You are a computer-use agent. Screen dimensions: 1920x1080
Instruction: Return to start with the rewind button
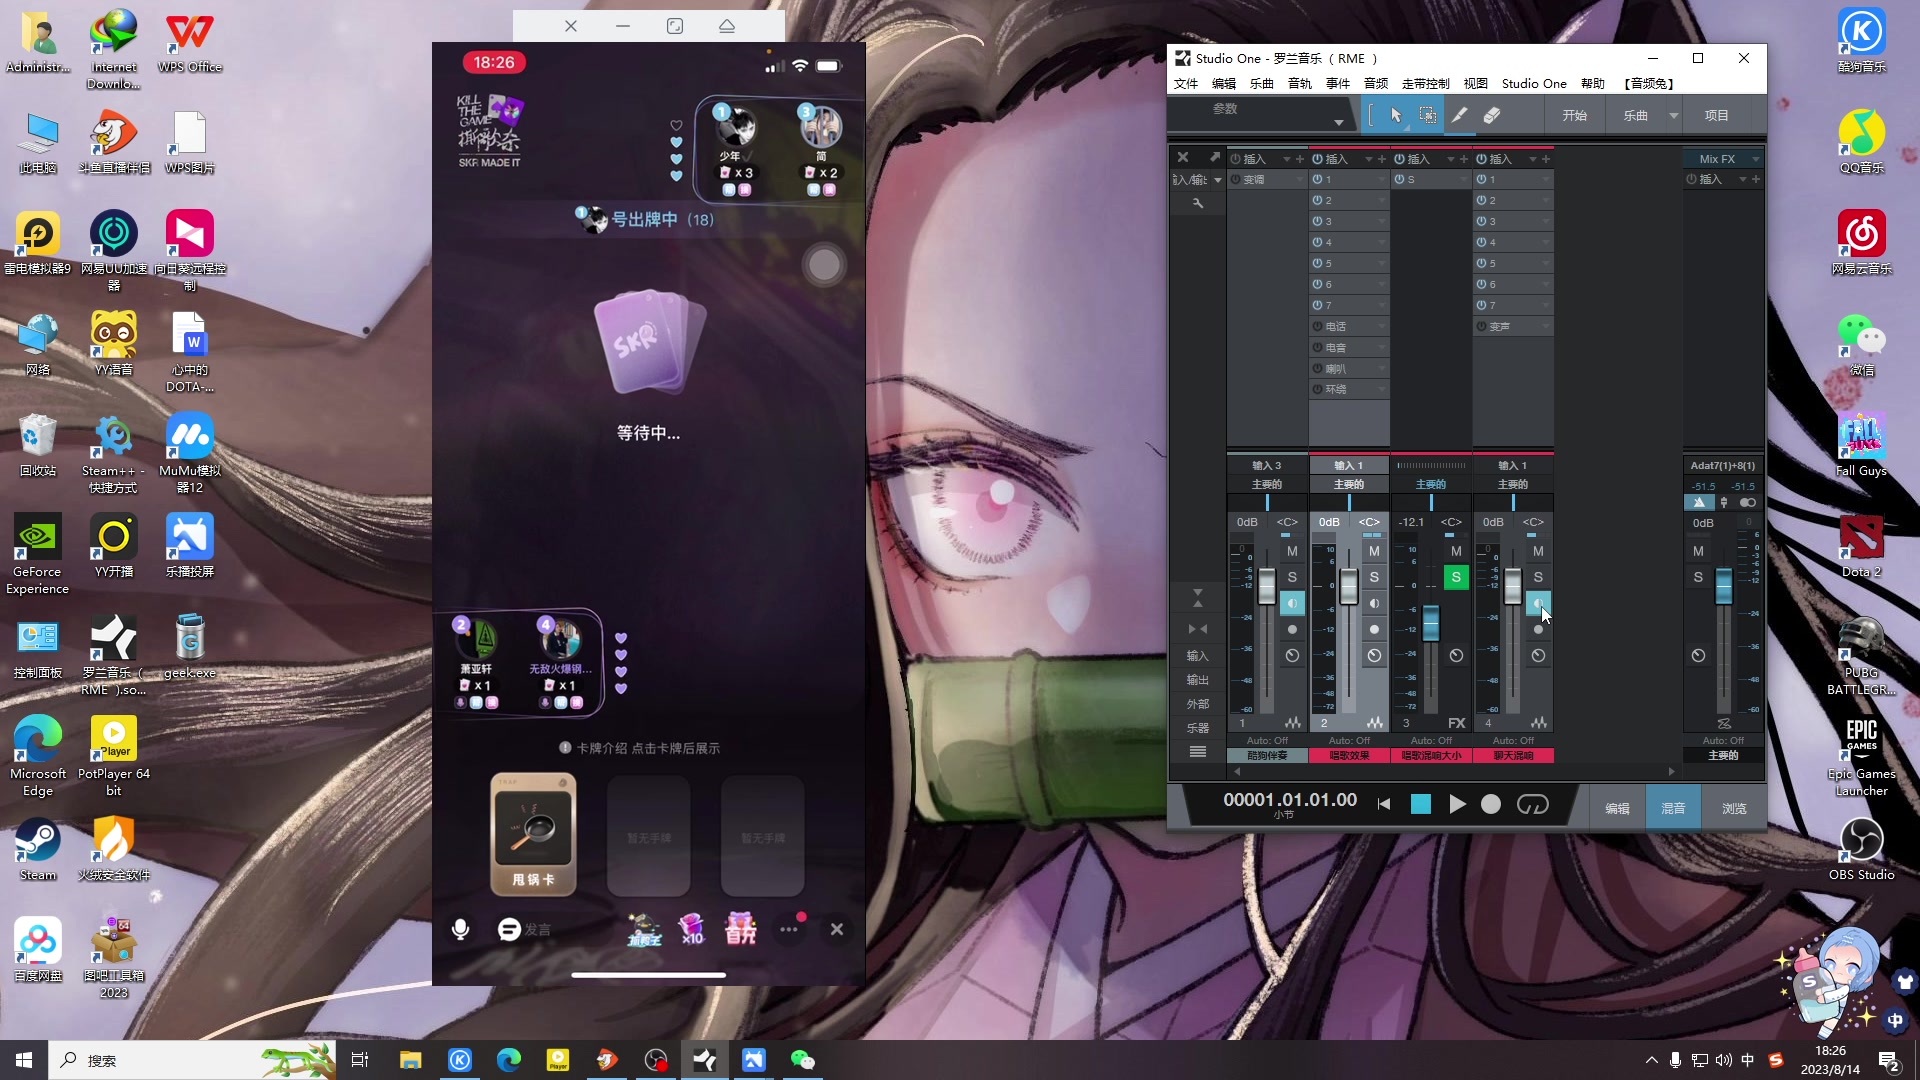click(1384, 805)
